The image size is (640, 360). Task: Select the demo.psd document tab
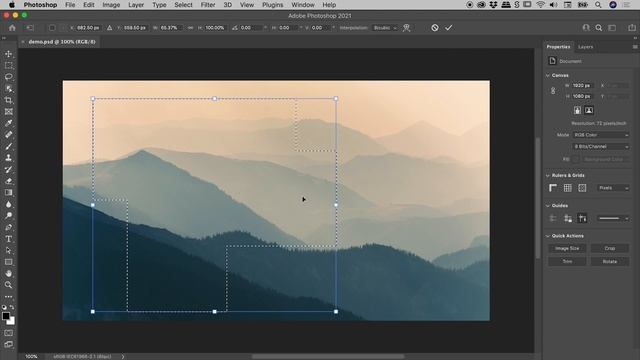62,42
